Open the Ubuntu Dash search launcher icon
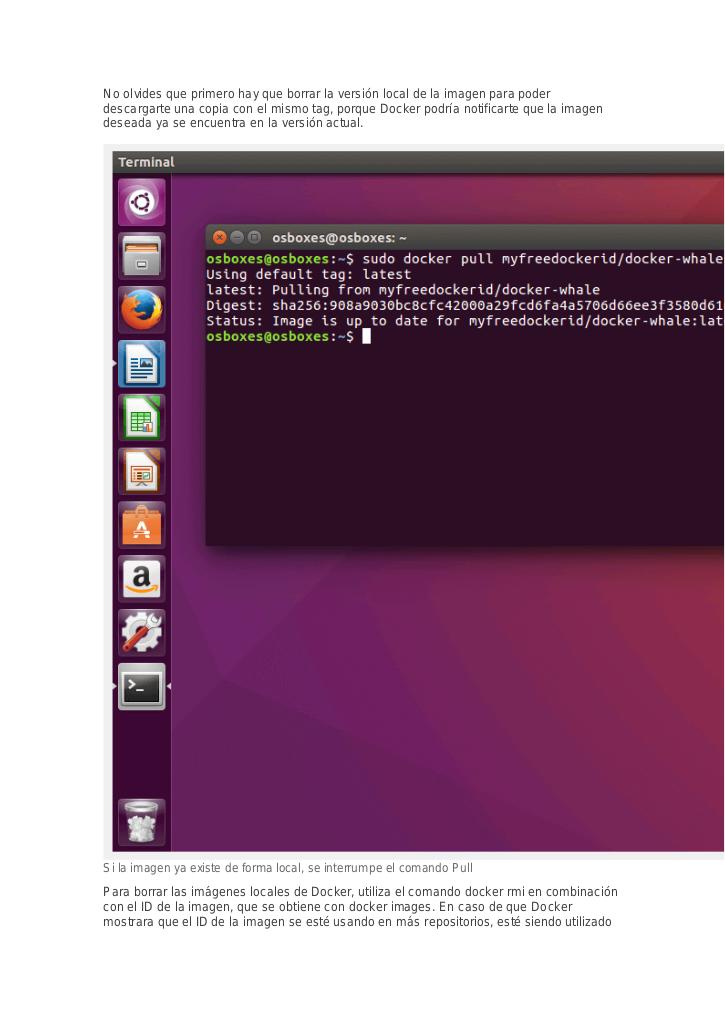This screenshot has height=1024, width=725. 142,202
